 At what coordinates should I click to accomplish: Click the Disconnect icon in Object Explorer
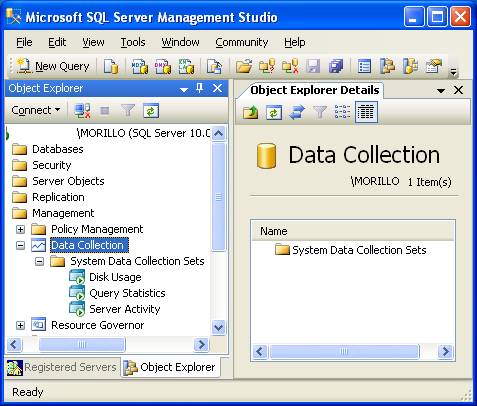click(x=82, y=111)
